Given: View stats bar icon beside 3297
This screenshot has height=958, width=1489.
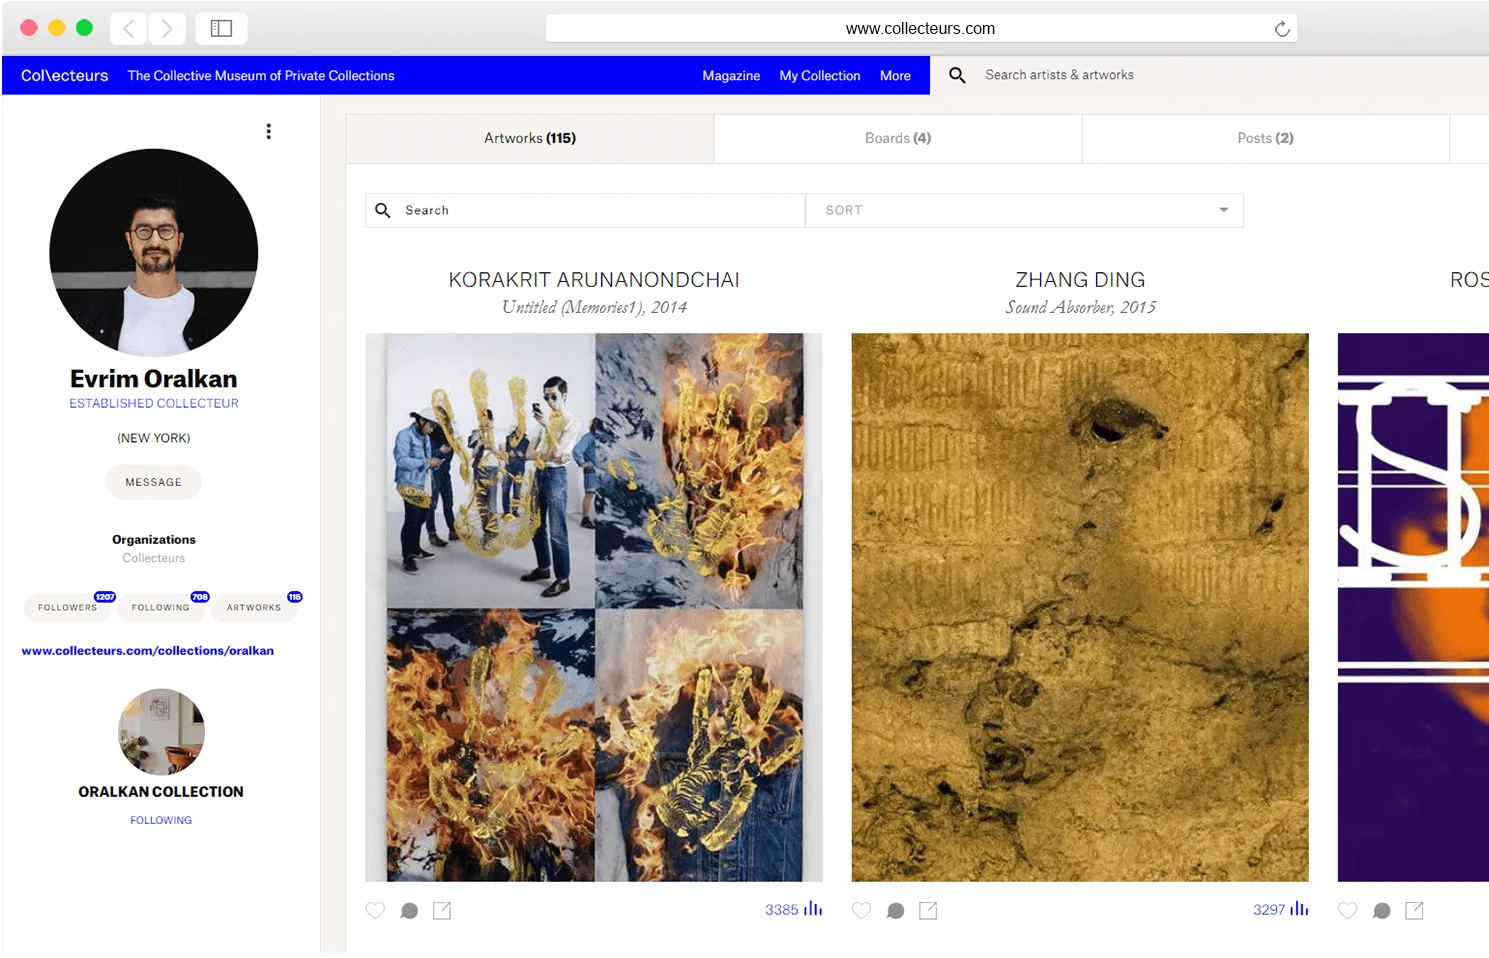Looking at the screenshot, I should point(1299,909).
